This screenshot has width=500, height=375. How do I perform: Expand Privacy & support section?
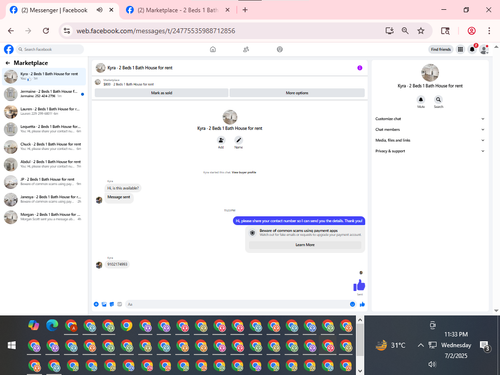[x=430, y=151]
